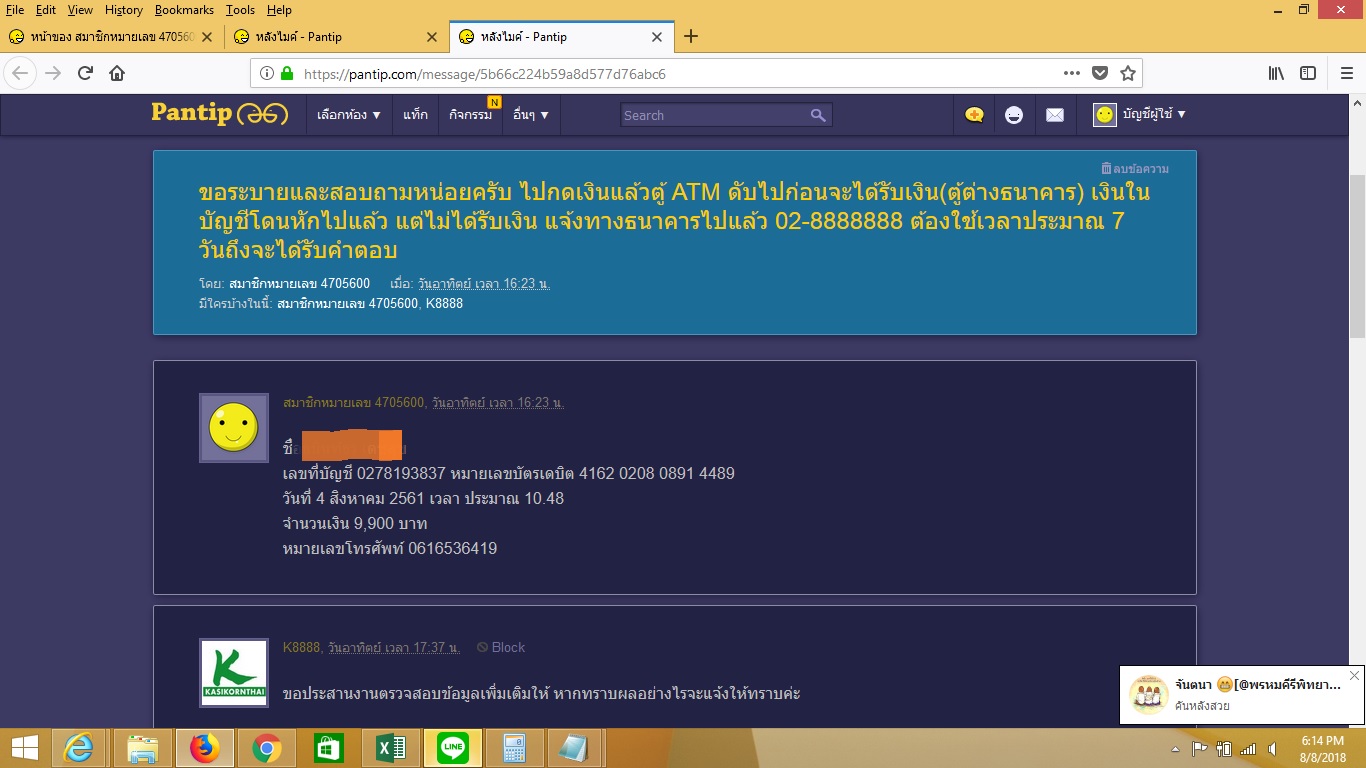Click the Kasikornthai K8888 avatar
This screenshot has width=1366, height=768.
click(234, 673)
